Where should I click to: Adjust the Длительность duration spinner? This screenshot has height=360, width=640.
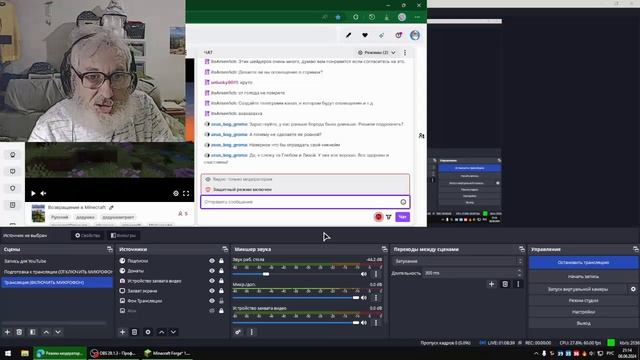[x=520, y=273]
